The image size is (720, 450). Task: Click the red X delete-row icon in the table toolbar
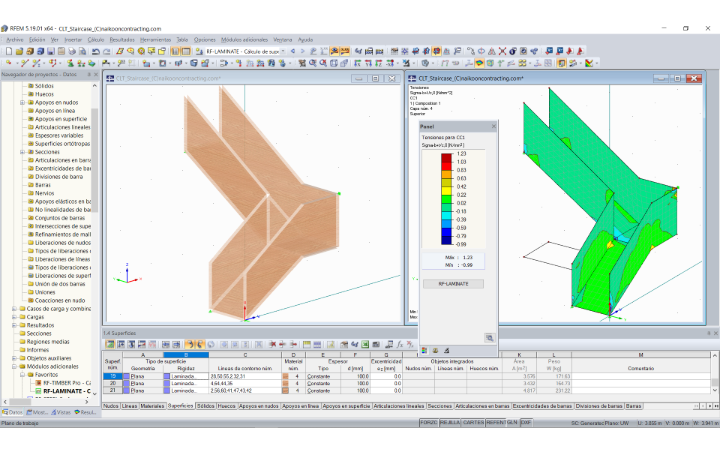[272, 344]
